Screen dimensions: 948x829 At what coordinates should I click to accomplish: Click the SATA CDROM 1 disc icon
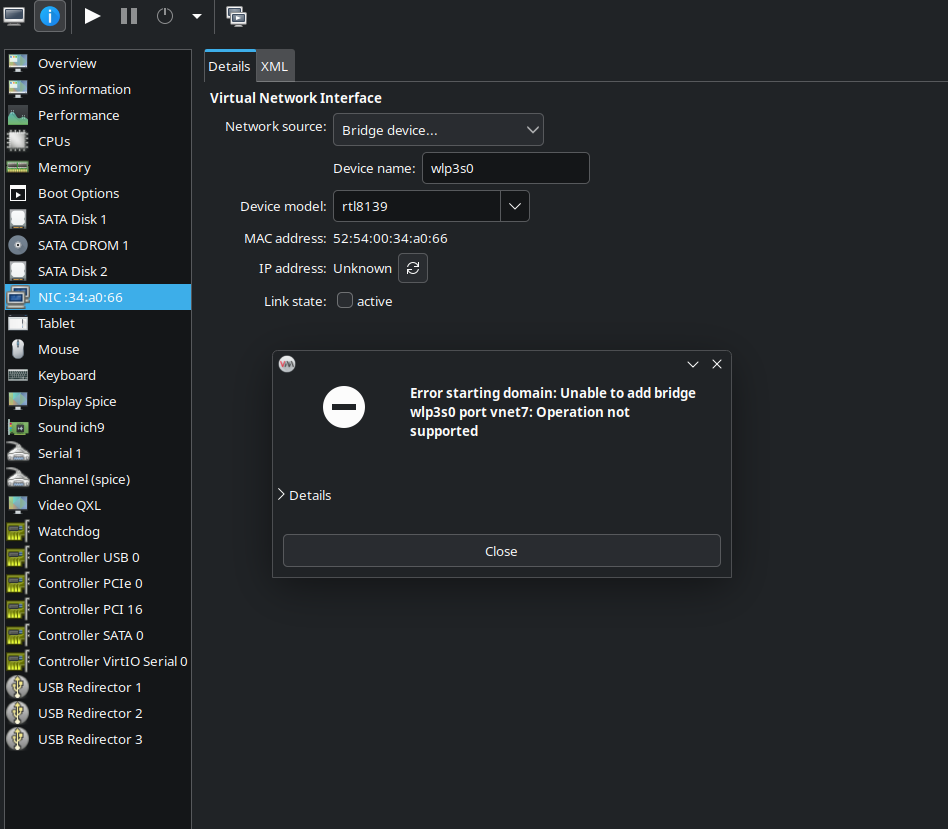(x=18, y=245)
